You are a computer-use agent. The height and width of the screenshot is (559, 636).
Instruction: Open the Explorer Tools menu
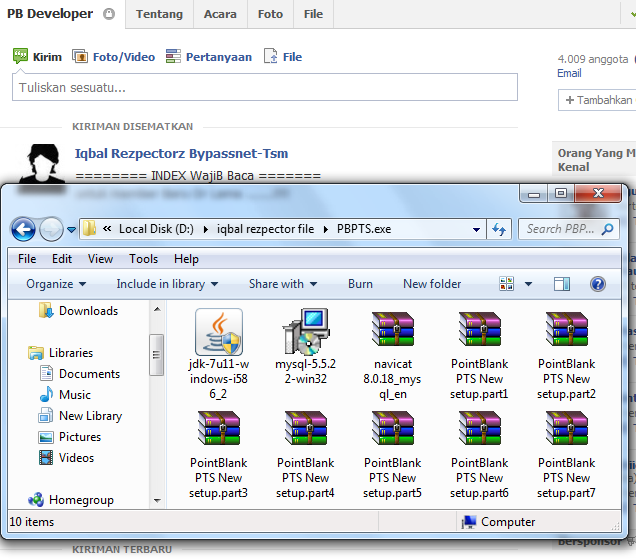[x=143, y=259]
